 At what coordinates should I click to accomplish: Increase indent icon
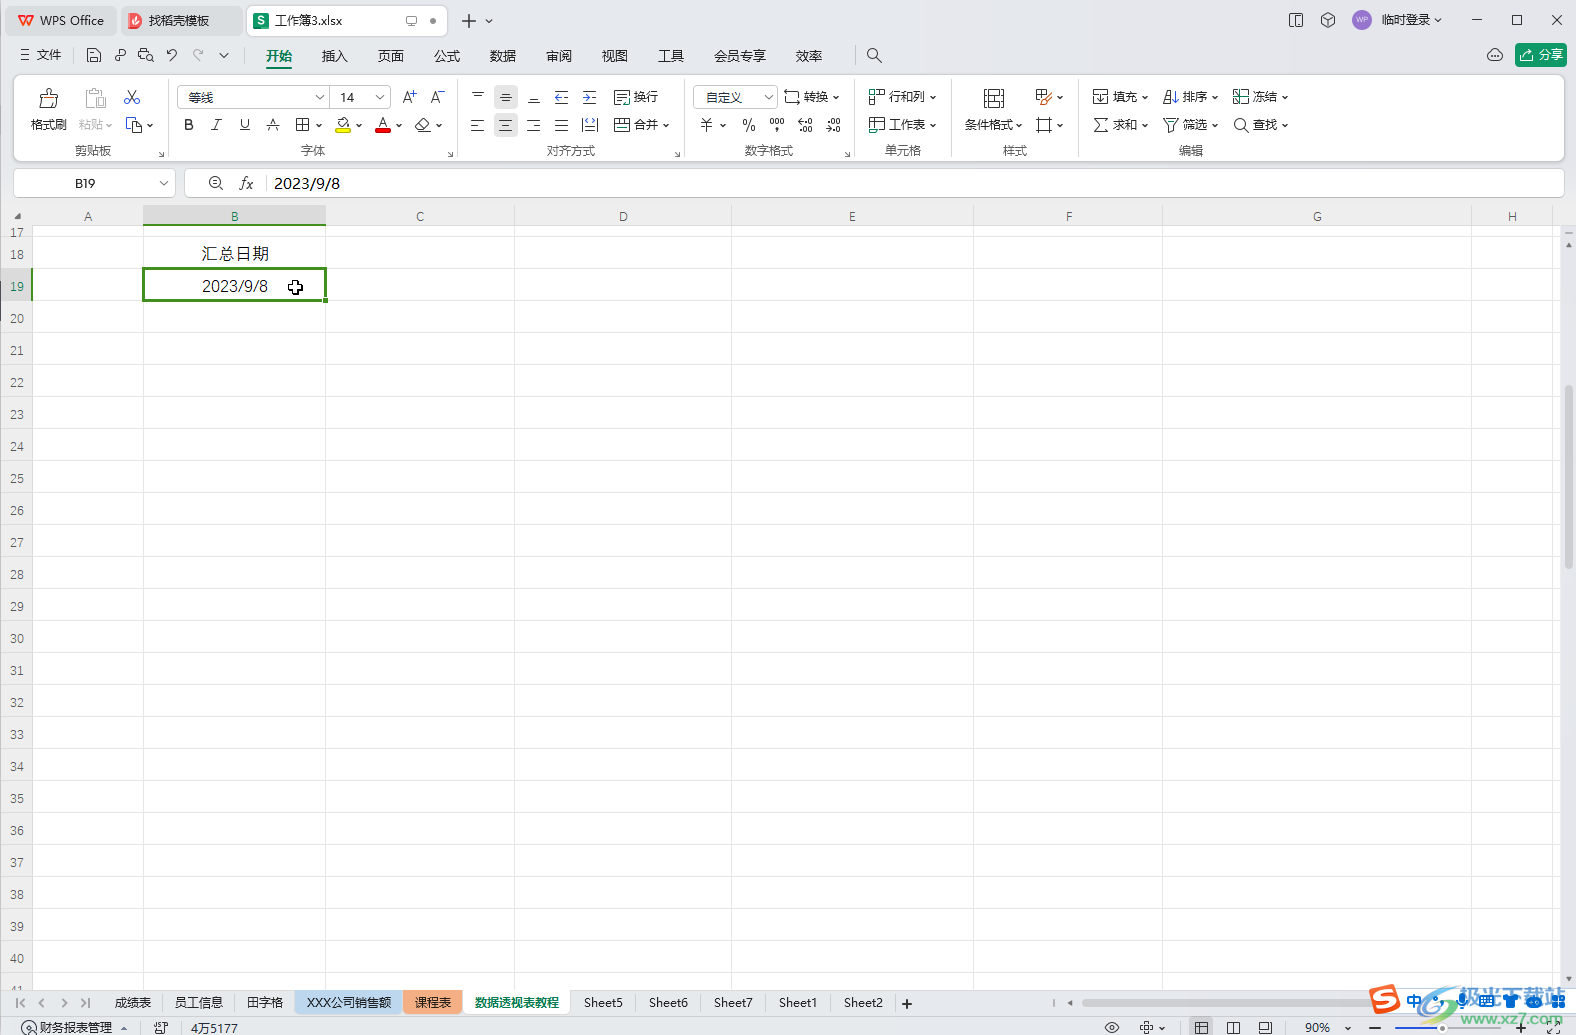(x=590, y=97)
